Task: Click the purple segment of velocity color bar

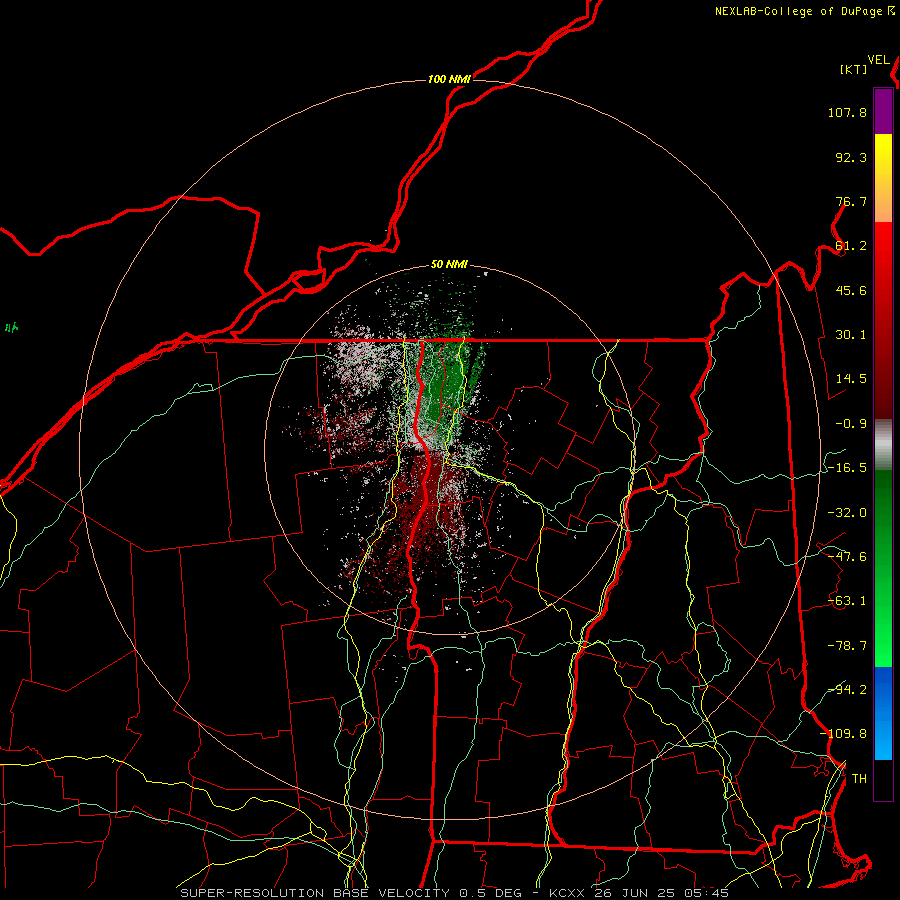Action: coord(883,111)
